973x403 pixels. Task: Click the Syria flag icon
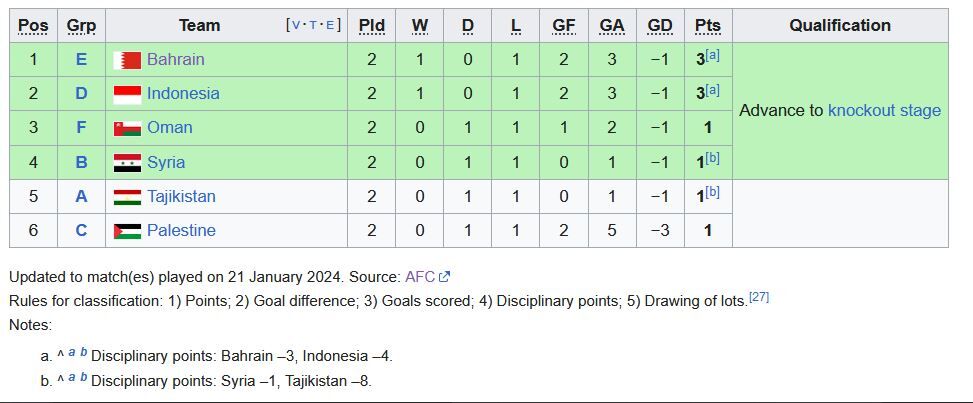(x=127, y=163)
